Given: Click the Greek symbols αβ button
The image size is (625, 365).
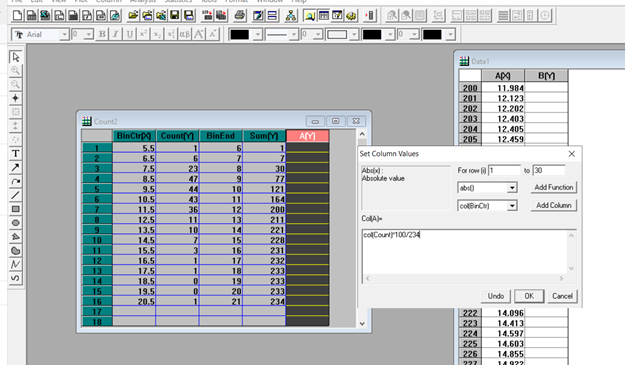Looking at the screenshot, I should (185, 34).
